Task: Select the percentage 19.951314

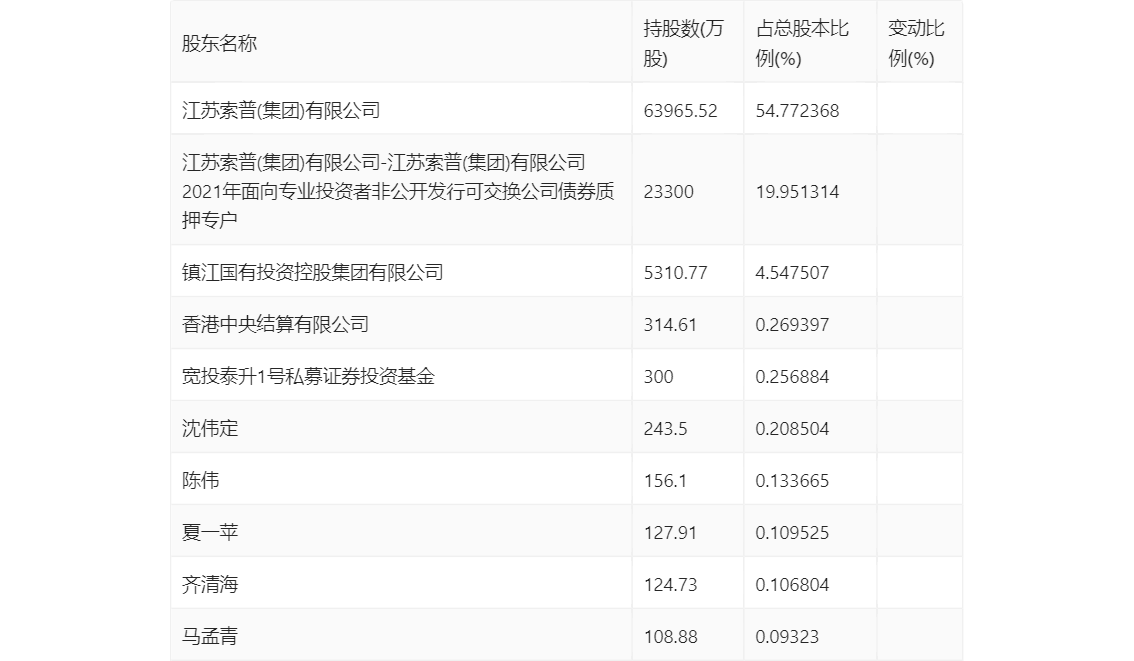Action: coord(797,192)
